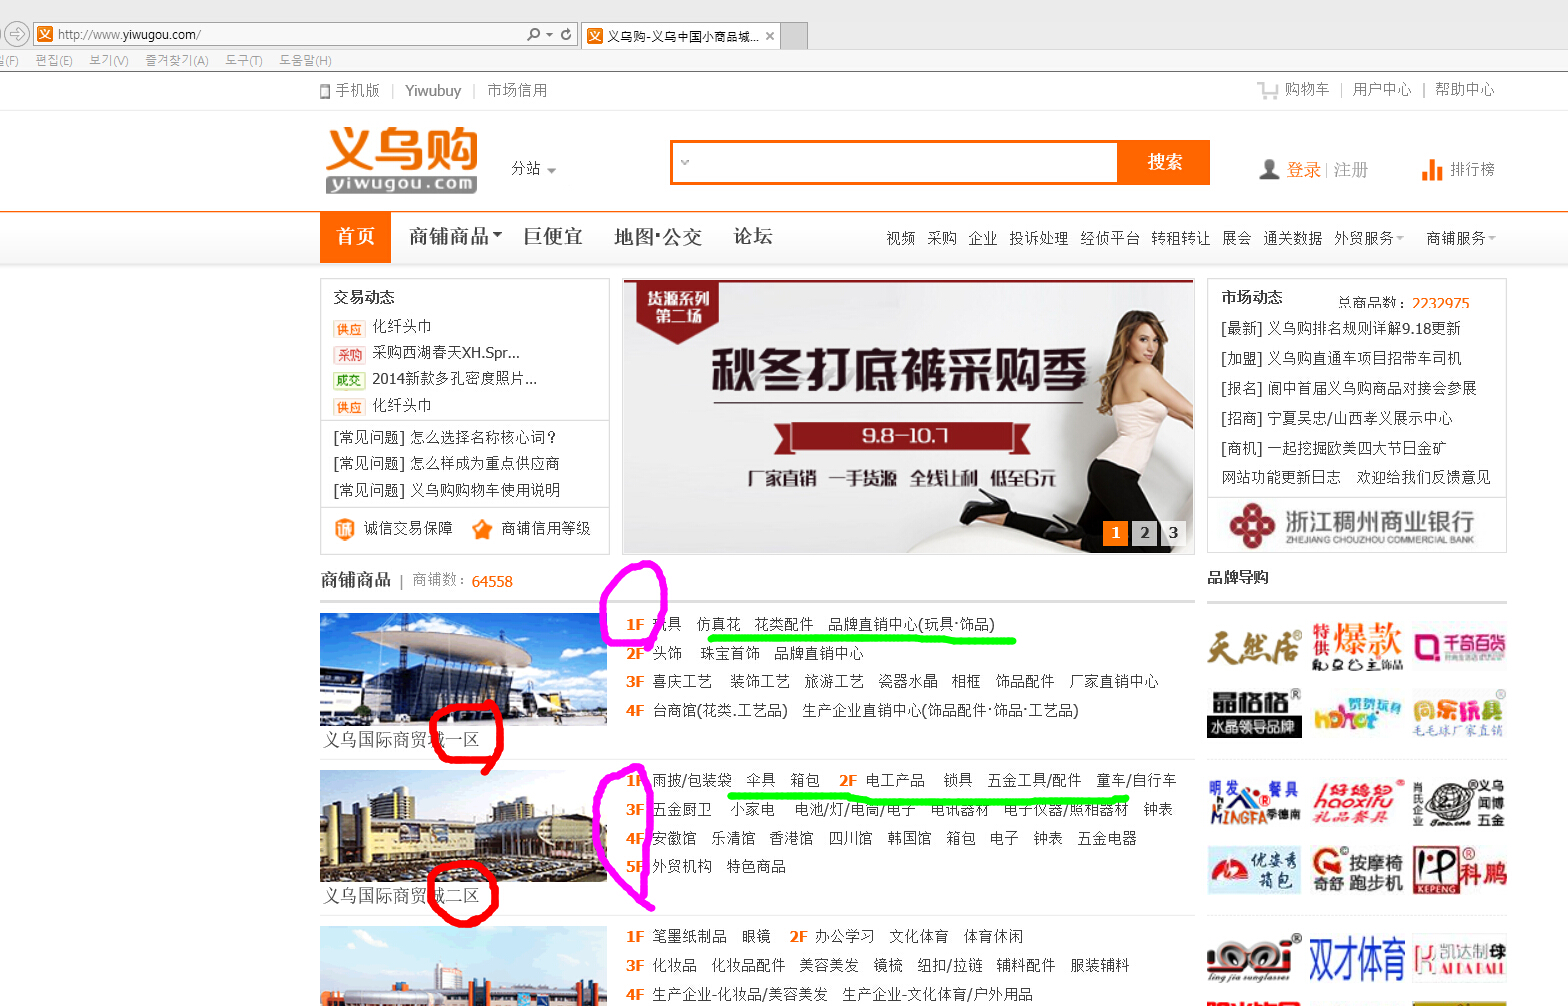Image resolution: width=1568 pixels, height=1006 pixels.
Task: Open 怎么选择名称核心词 FAQ link
Action: point(445,437)
